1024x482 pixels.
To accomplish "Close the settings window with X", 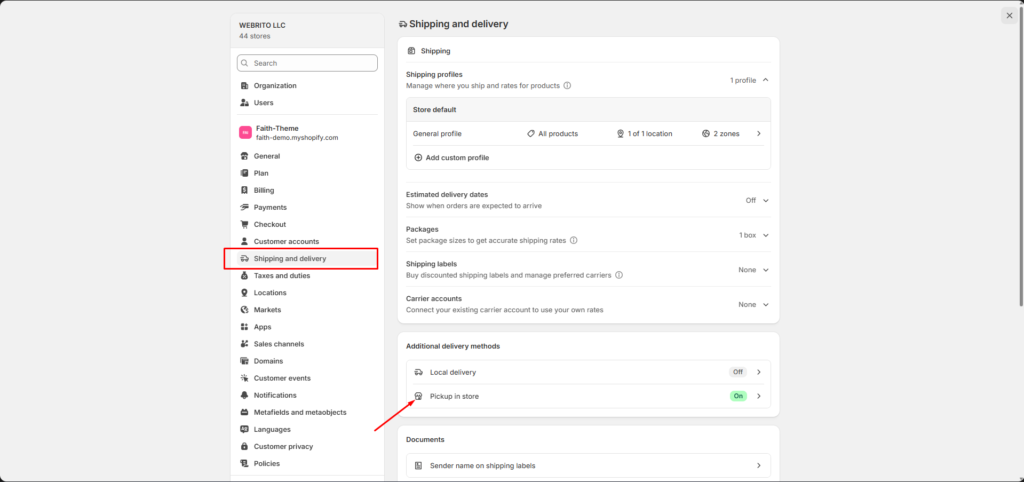I will (x=1009, y=16).
